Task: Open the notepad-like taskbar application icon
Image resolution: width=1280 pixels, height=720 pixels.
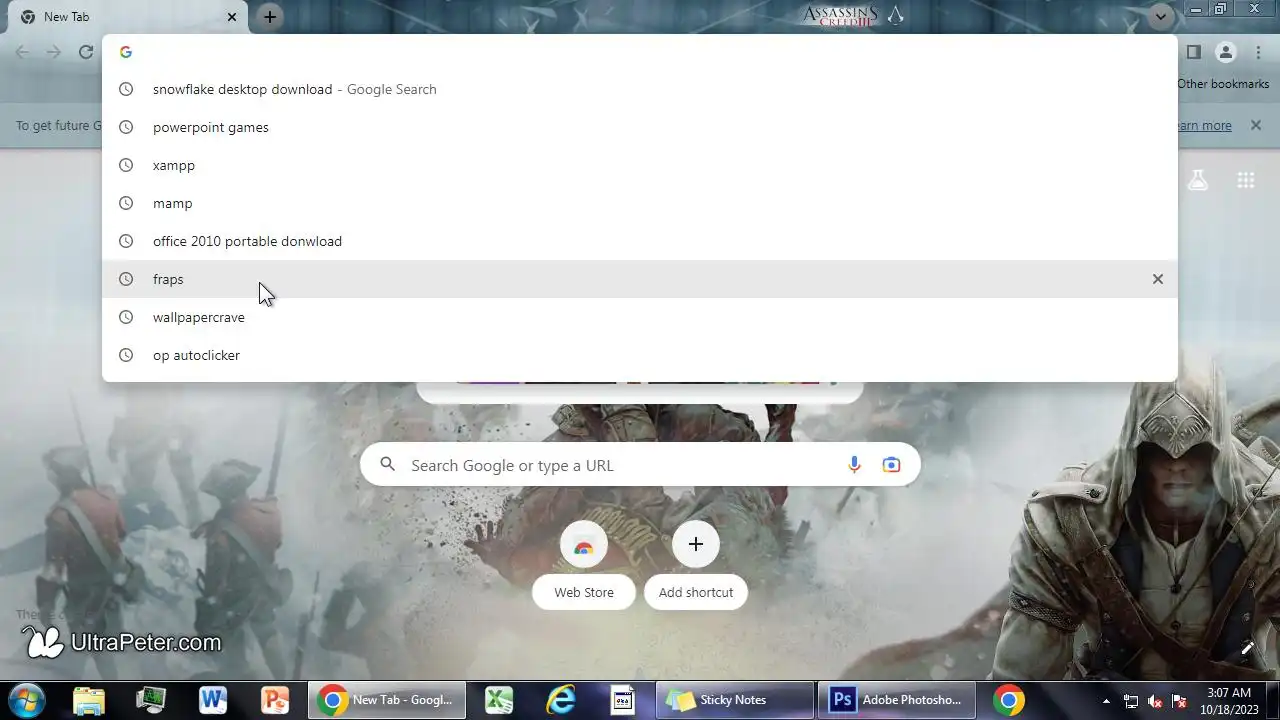Action: (x=623, y=700)
